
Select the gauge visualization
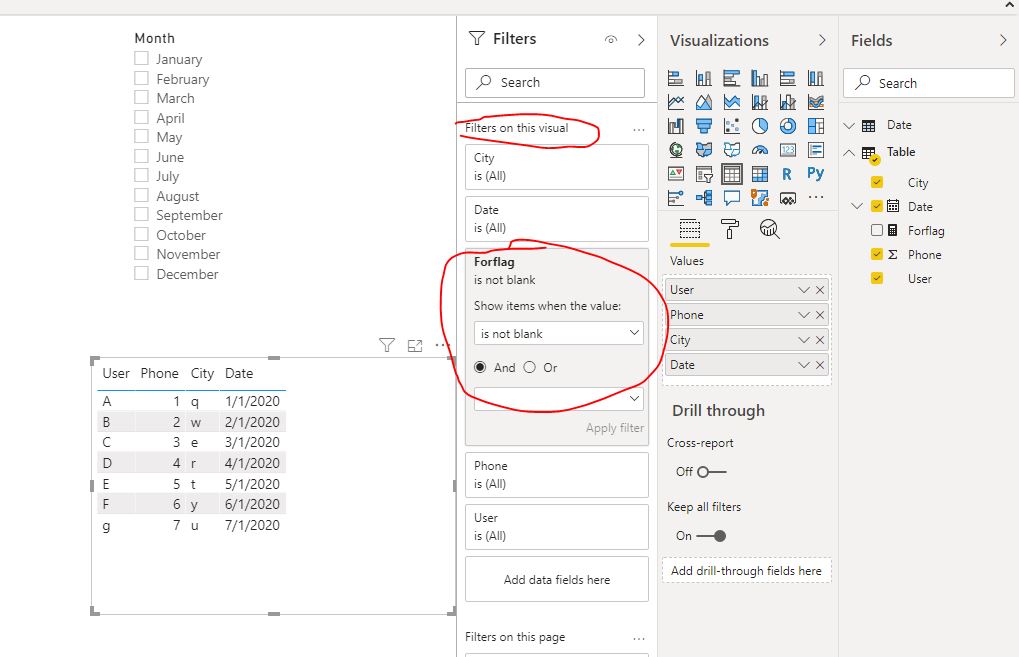pos(760,150)
